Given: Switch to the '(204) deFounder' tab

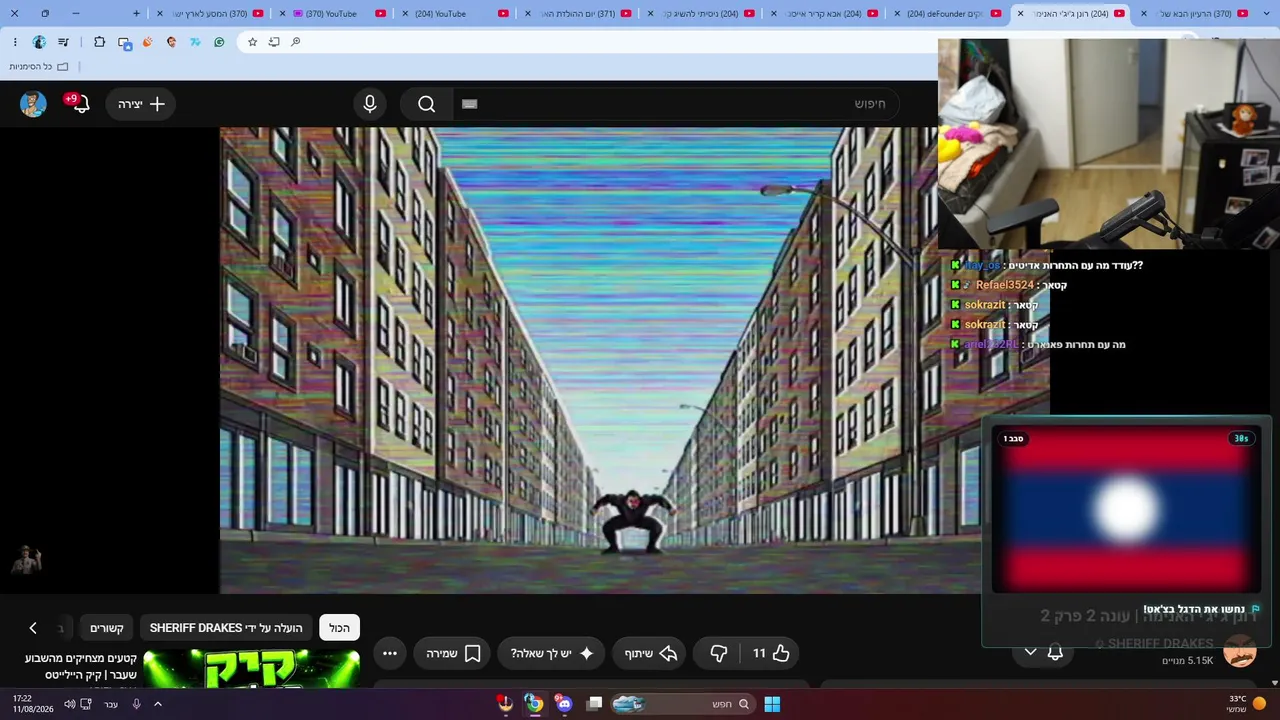Looking at the screenshot, I should tap(945, 14).
